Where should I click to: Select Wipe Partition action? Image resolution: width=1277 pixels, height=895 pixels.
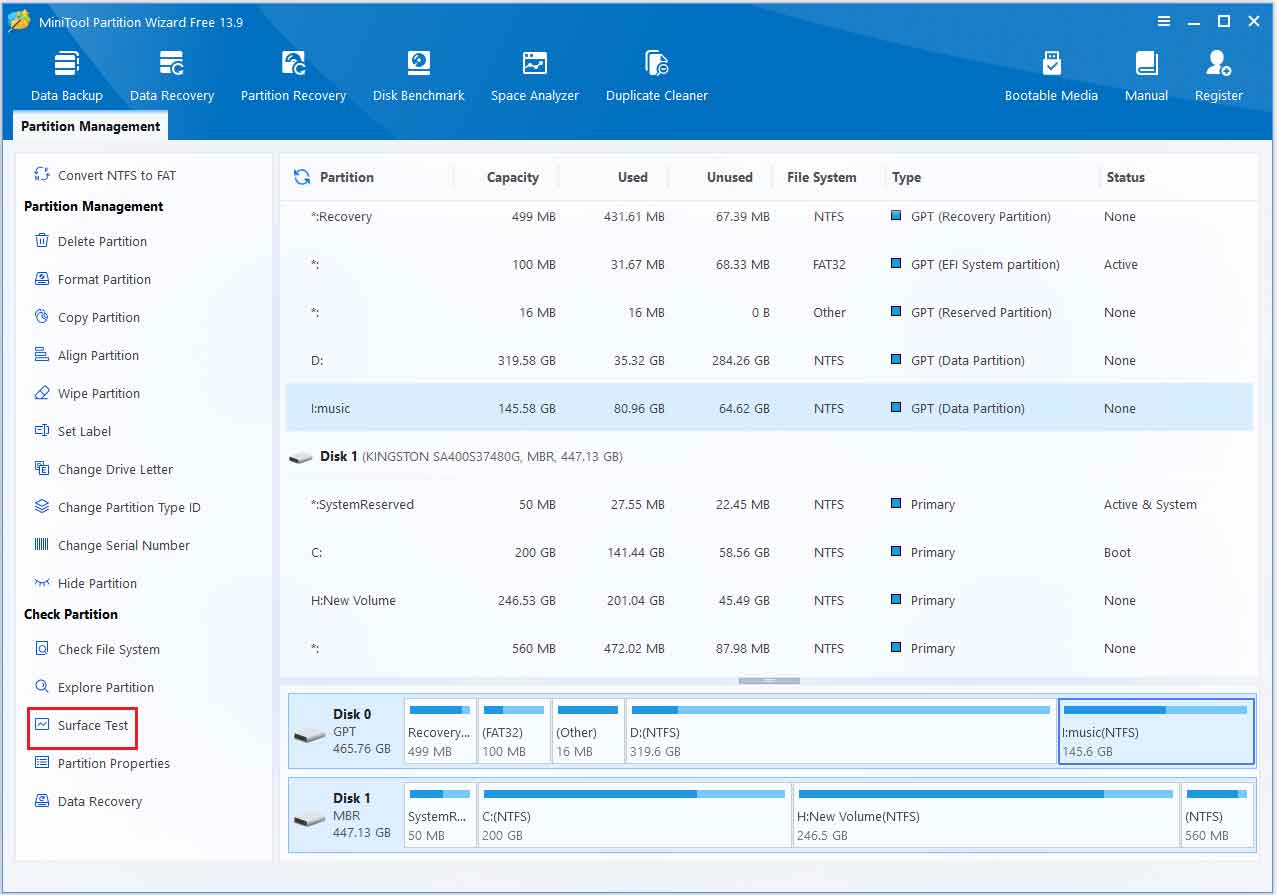point(87,393)
